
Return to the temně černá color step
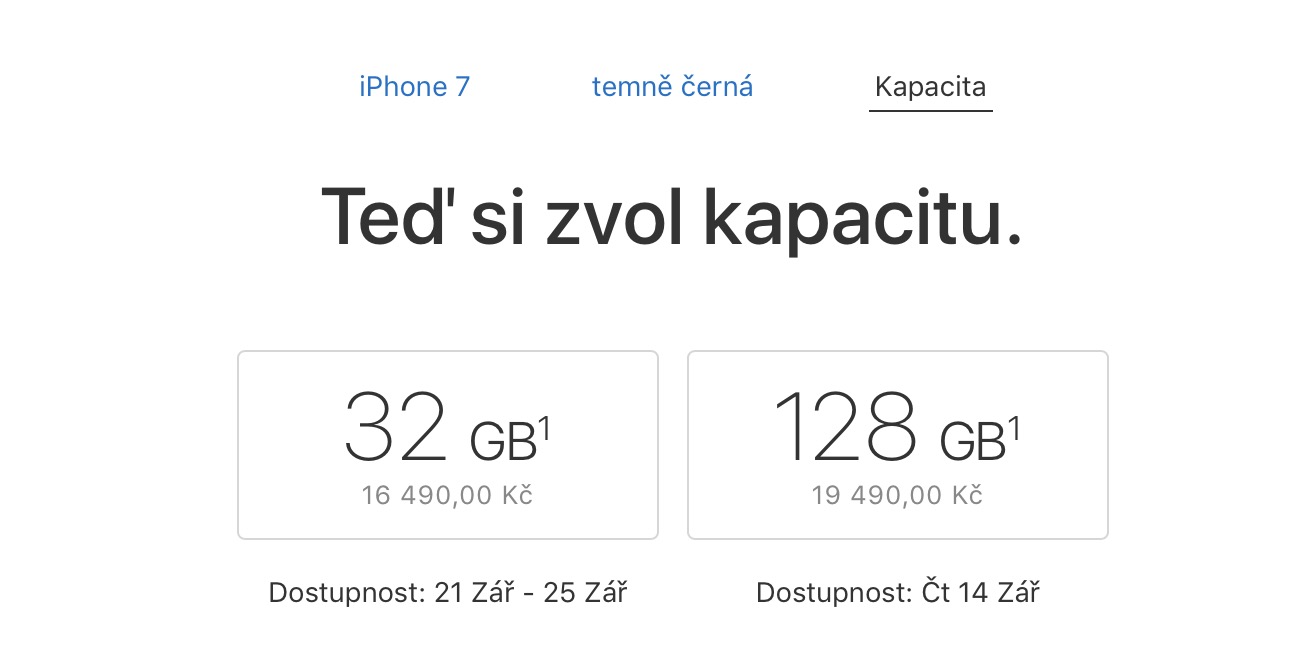672,87
